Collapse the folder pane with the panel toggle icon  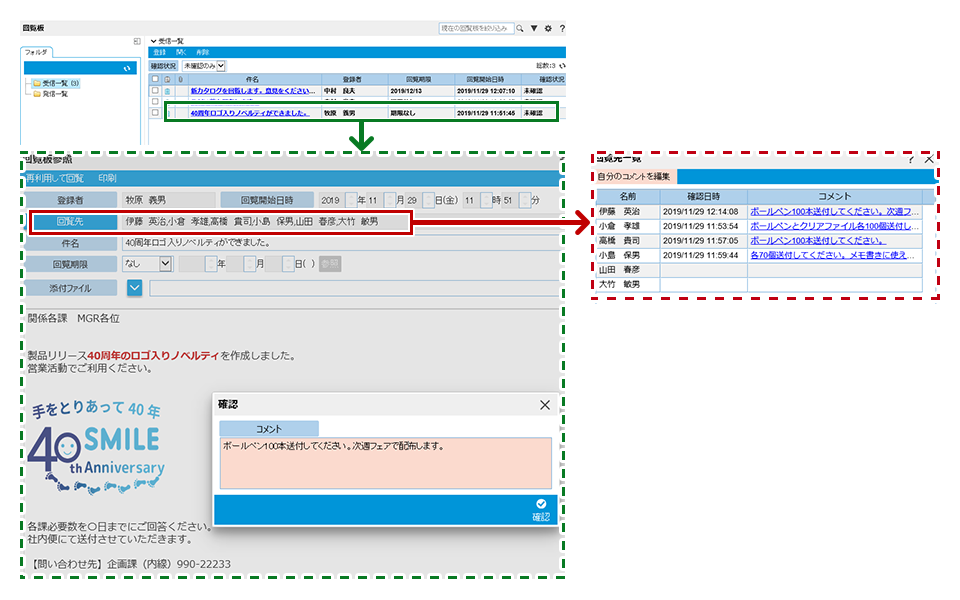point(137,41)
